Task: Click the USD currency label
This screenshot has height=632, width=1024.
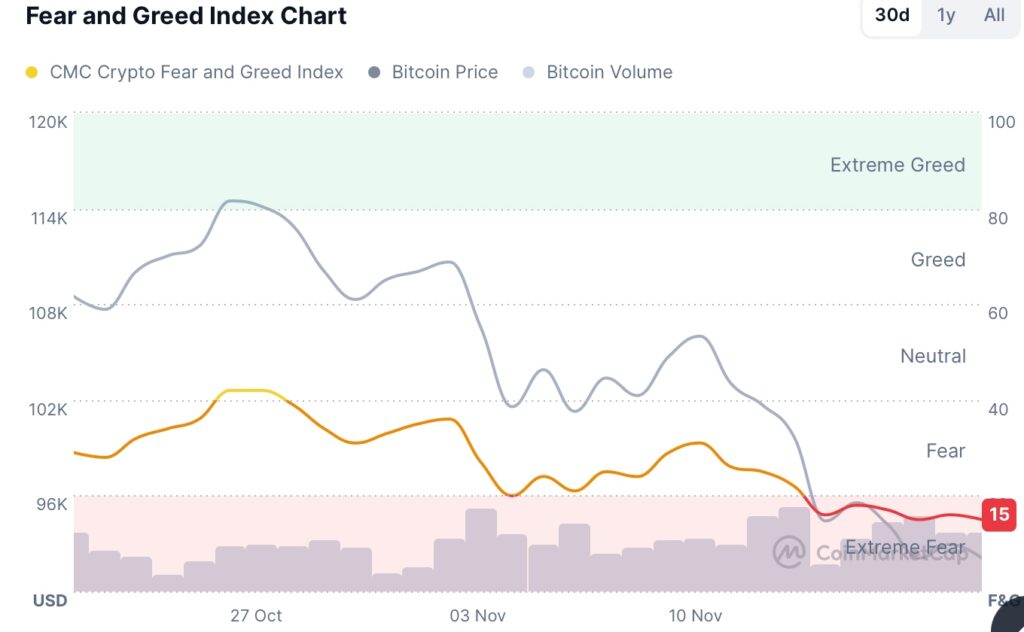Action: [52, 600]
